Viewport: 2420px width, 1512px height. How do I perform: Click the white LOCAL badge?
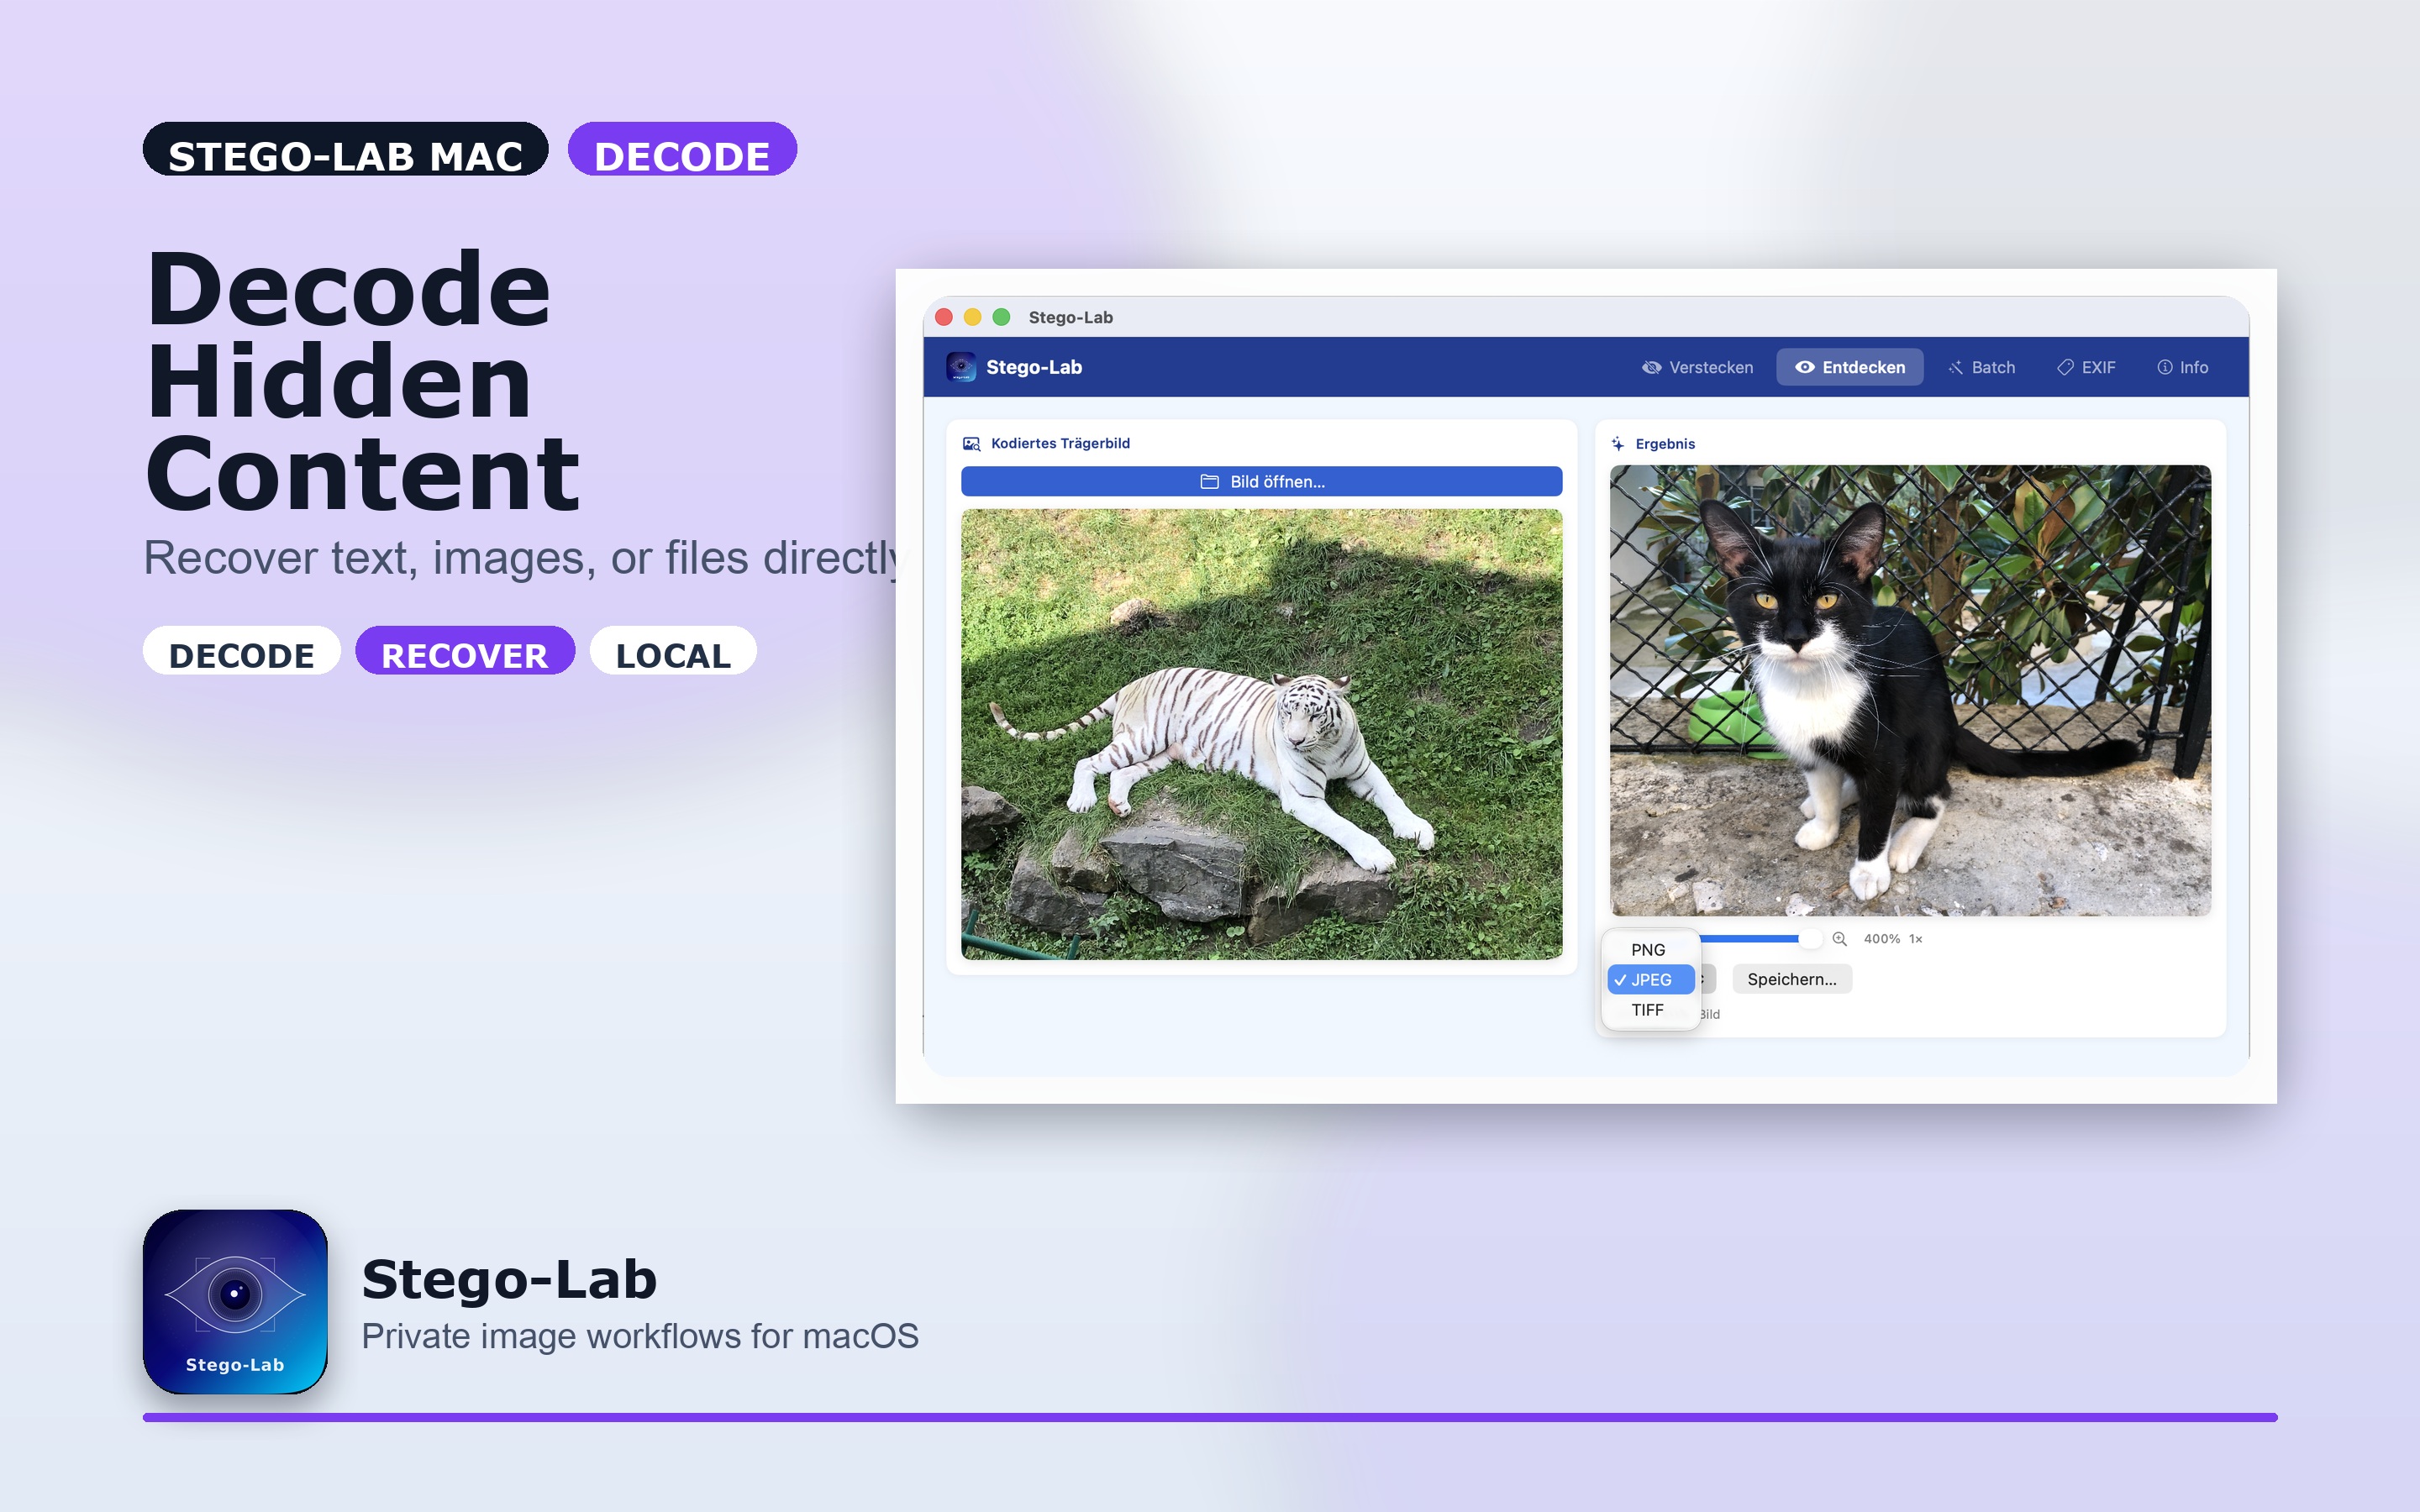(673, 651)
